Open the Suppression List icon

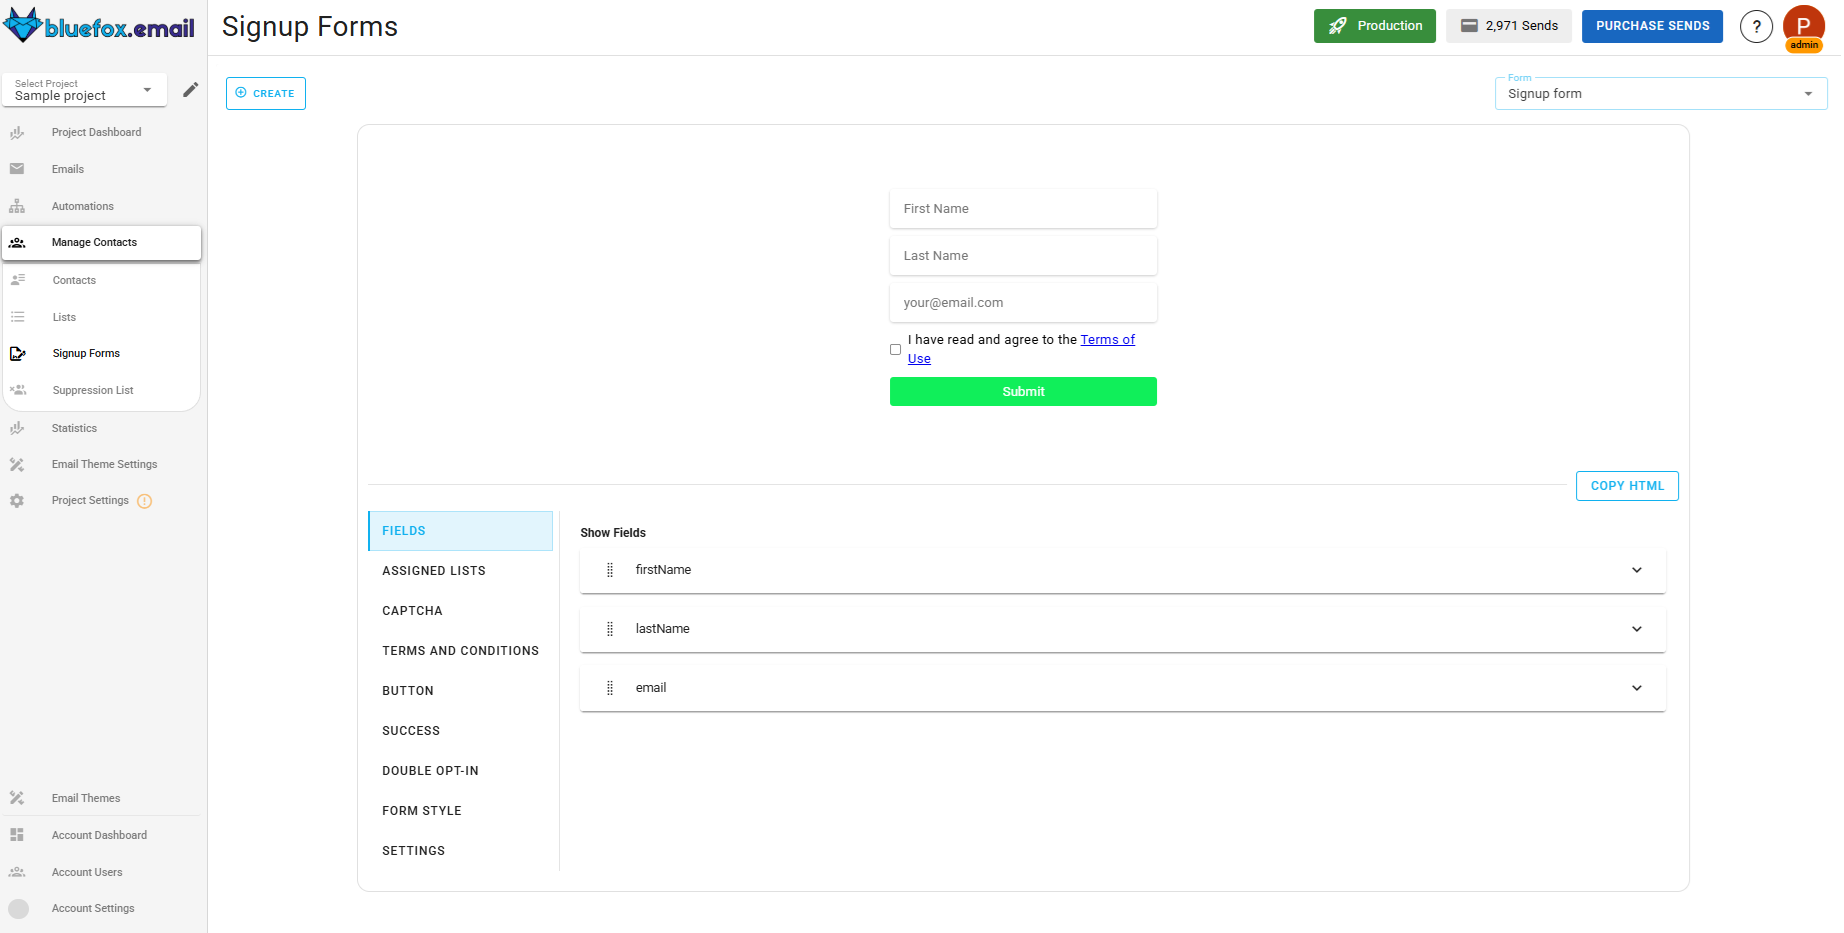tap(18, 390)
